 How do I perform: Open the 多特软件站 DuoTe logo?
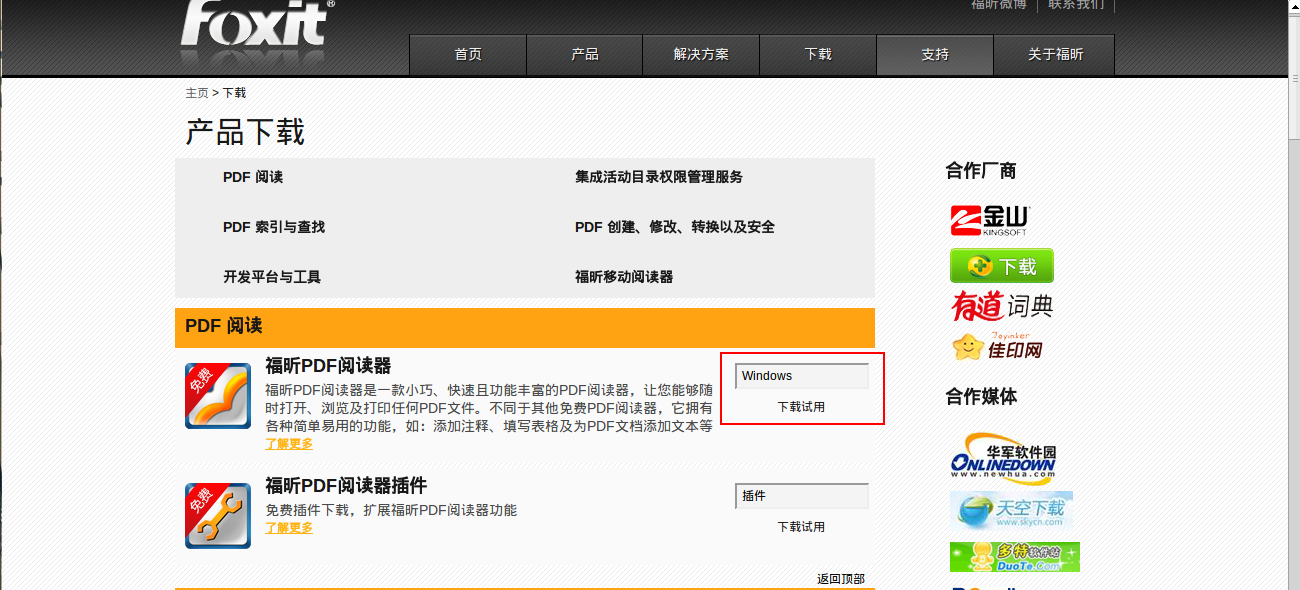pos(1015,557)
